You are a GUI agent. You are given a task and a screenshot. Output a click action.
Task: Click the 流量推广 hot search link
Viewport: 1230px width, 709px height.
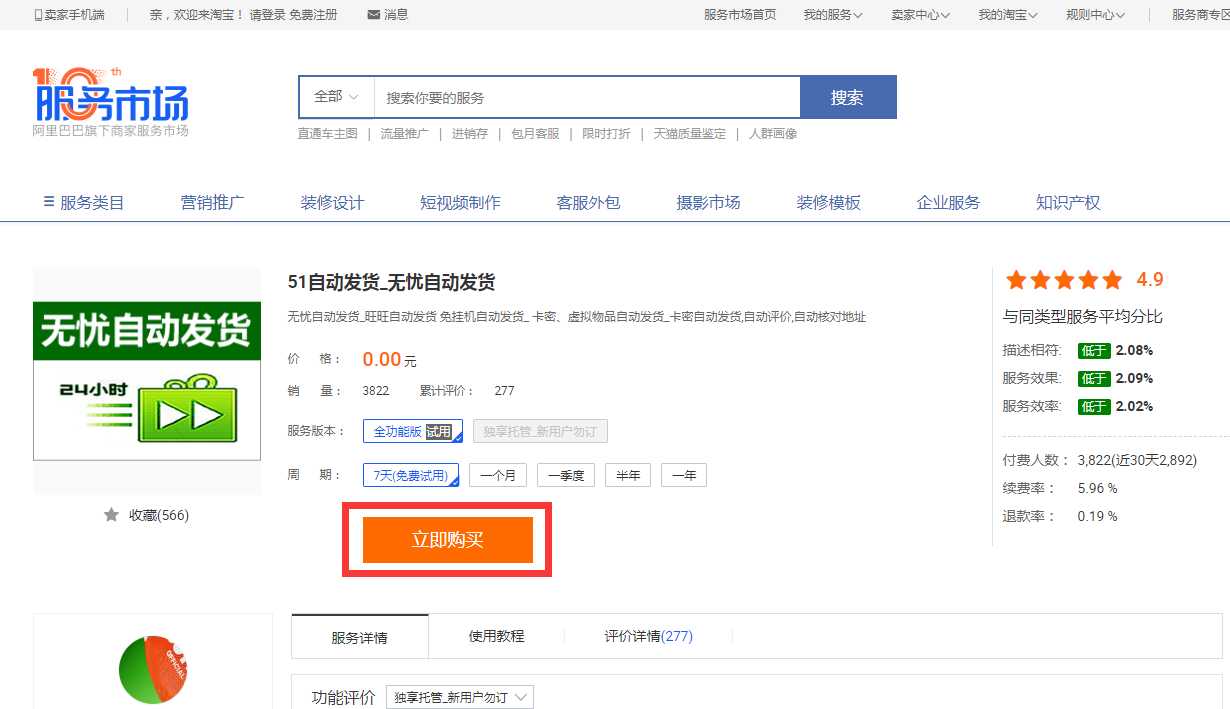404,134
